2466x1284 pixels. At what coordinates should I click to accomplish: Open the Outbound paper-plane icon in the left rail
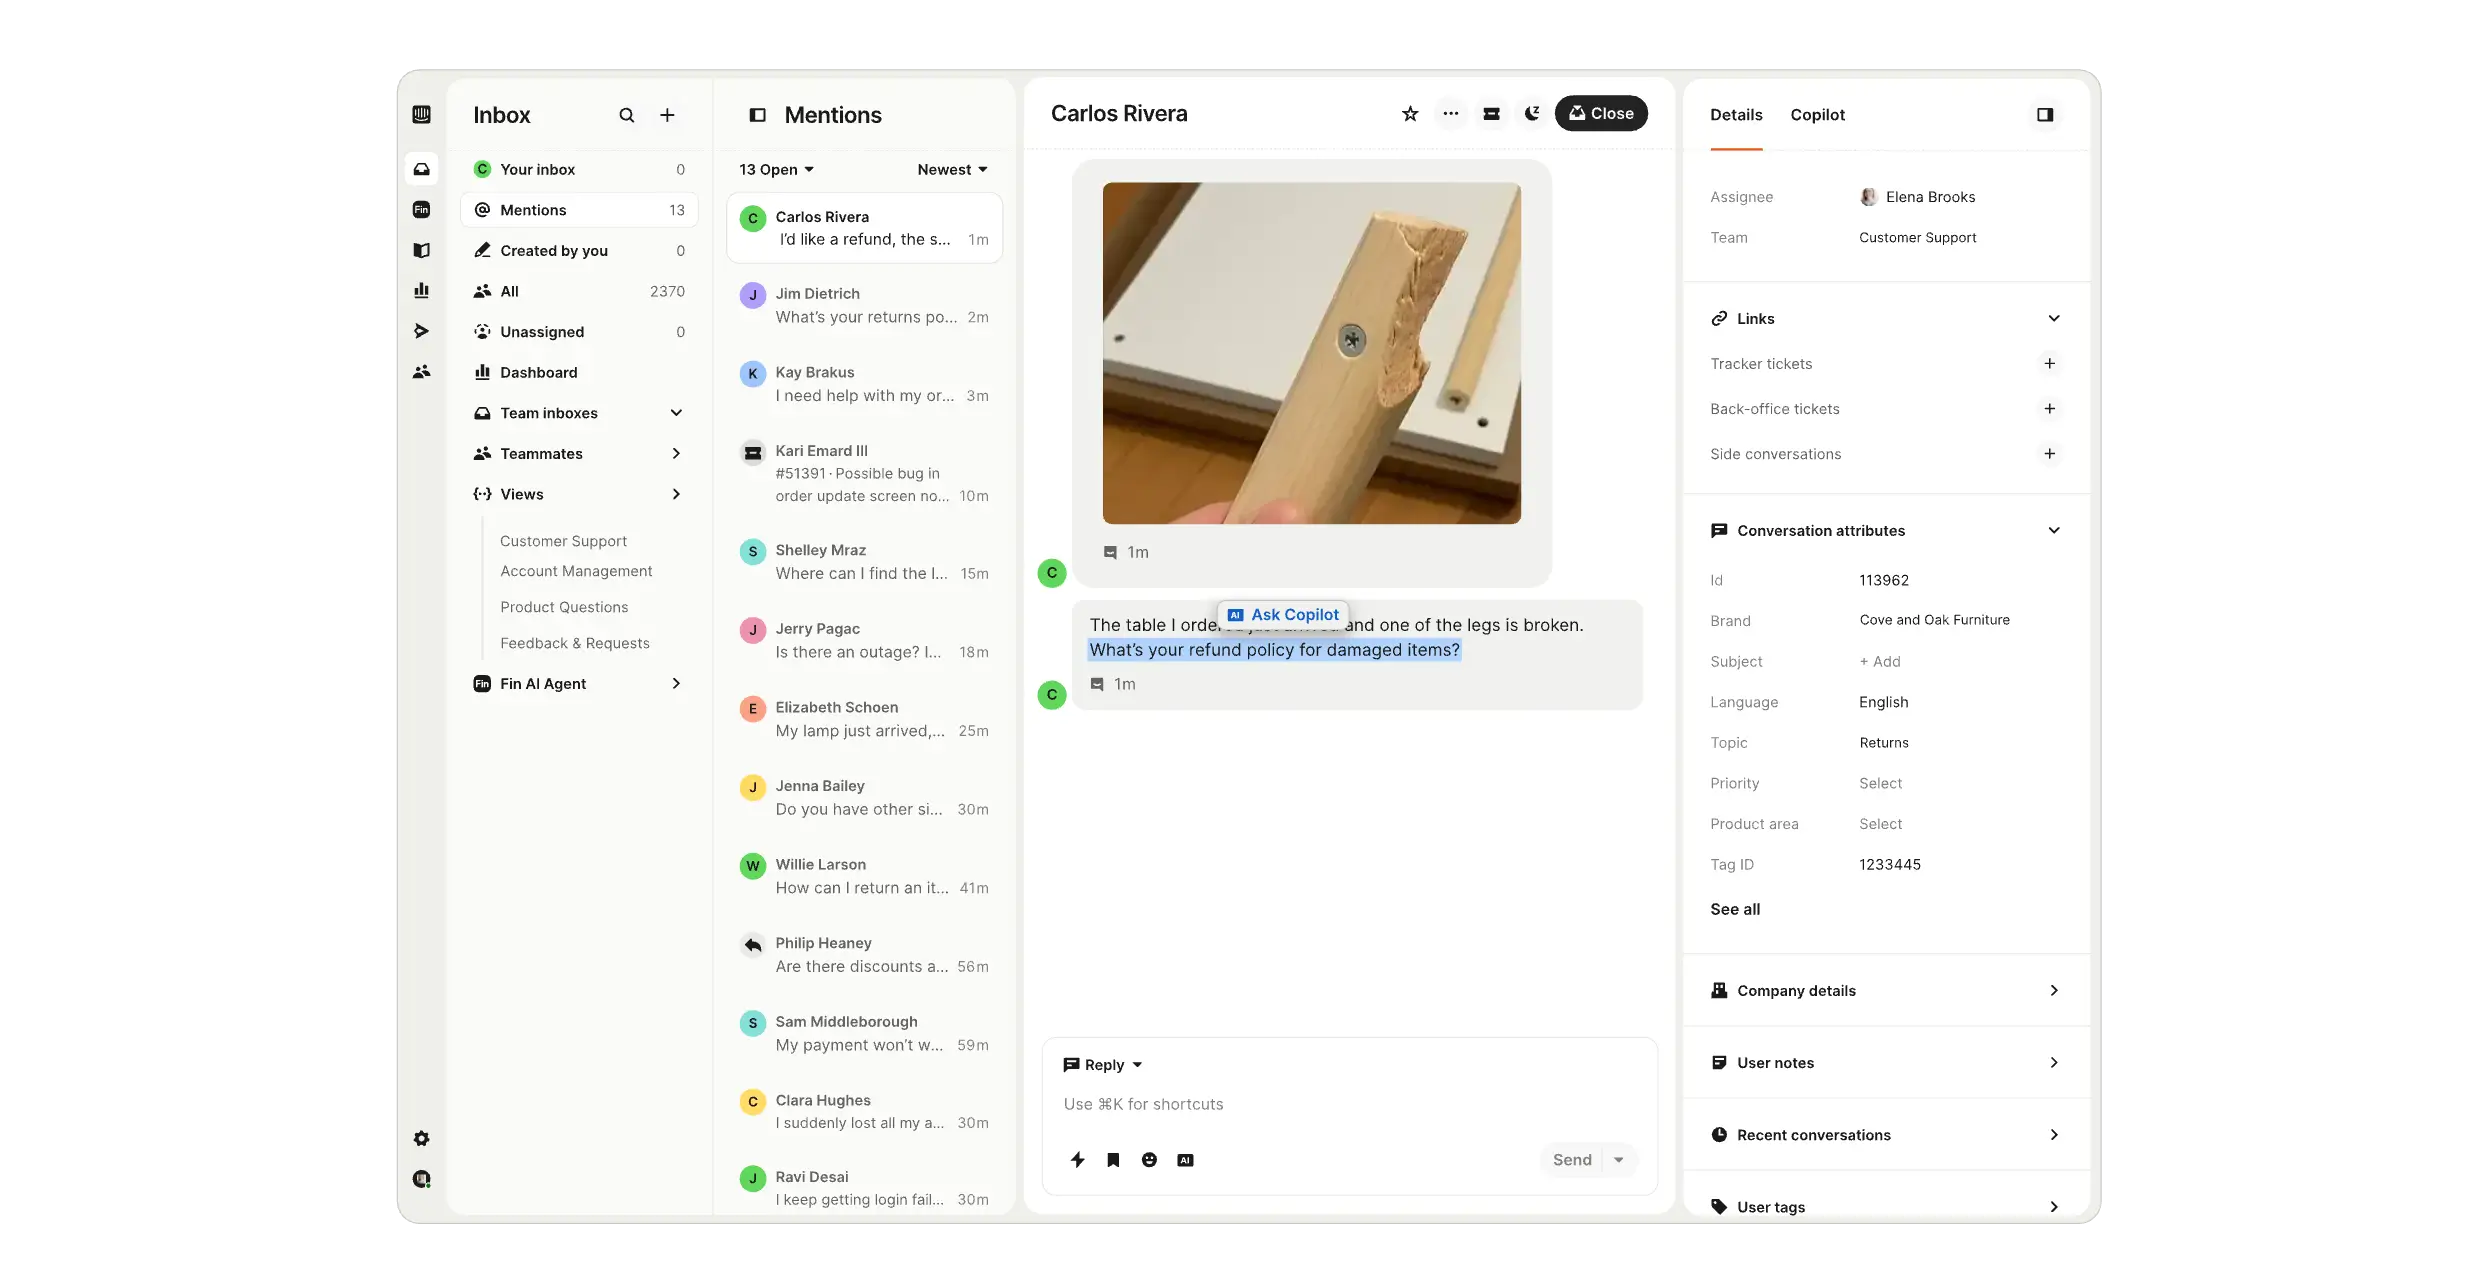click(x=421, y=331)
